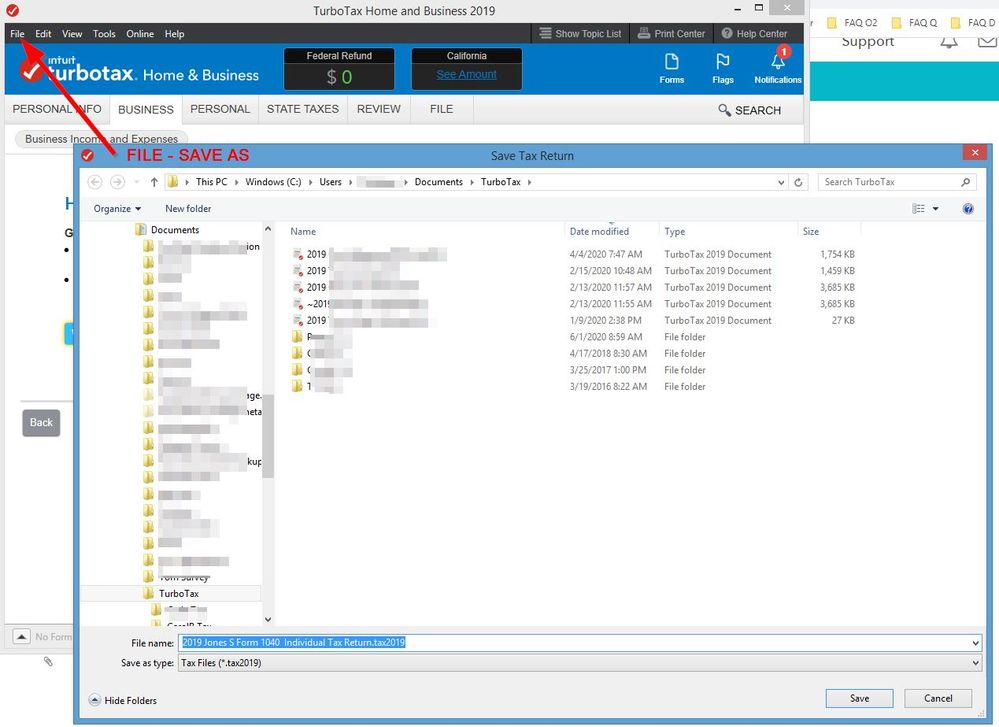Expand the Save as type dropdown

pos(975,662)
